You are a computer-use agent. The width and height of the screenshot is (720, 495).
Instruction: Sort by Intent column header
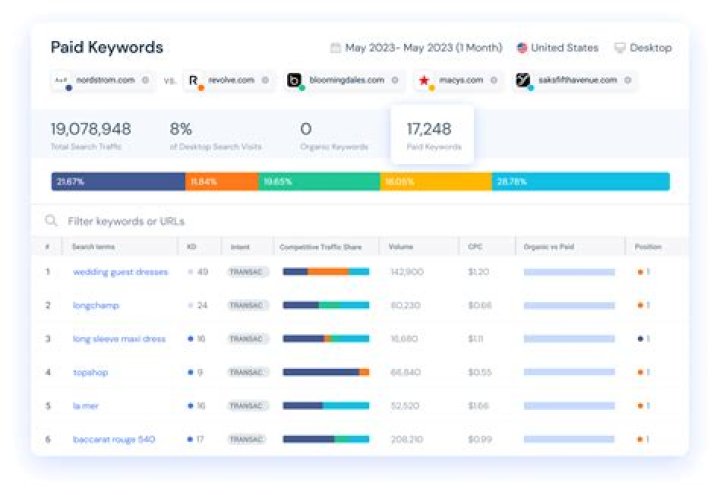pos(240,247)
